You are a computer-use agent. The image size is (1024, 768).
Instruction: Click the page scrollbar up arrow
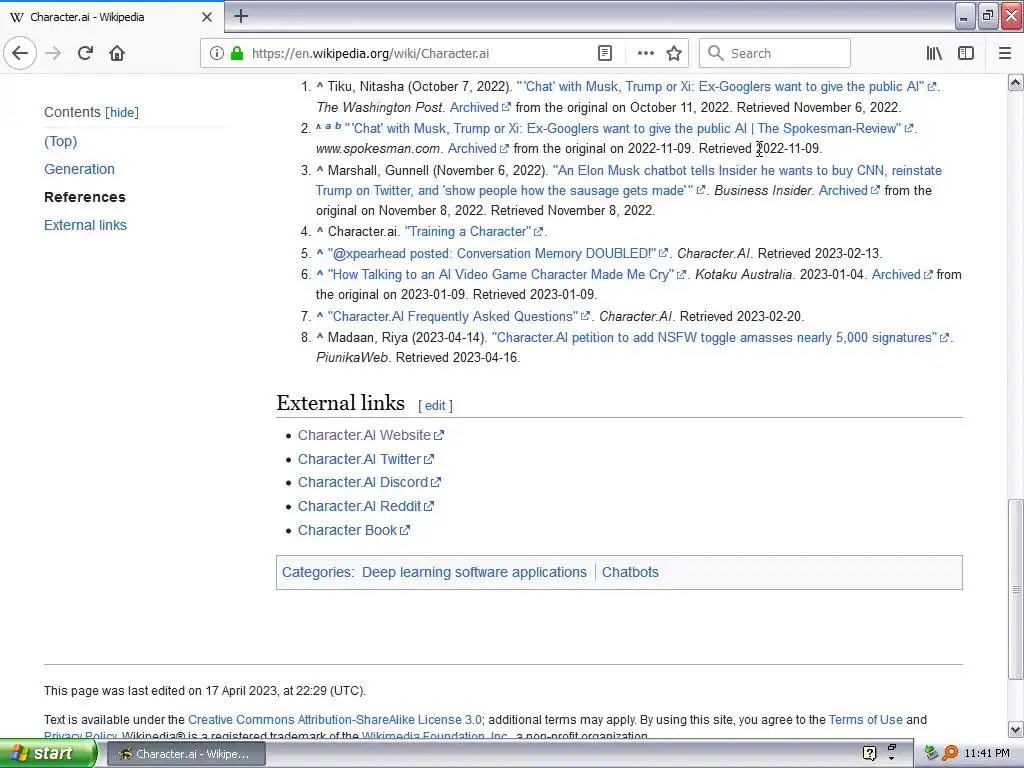(x=1016, y=82)
